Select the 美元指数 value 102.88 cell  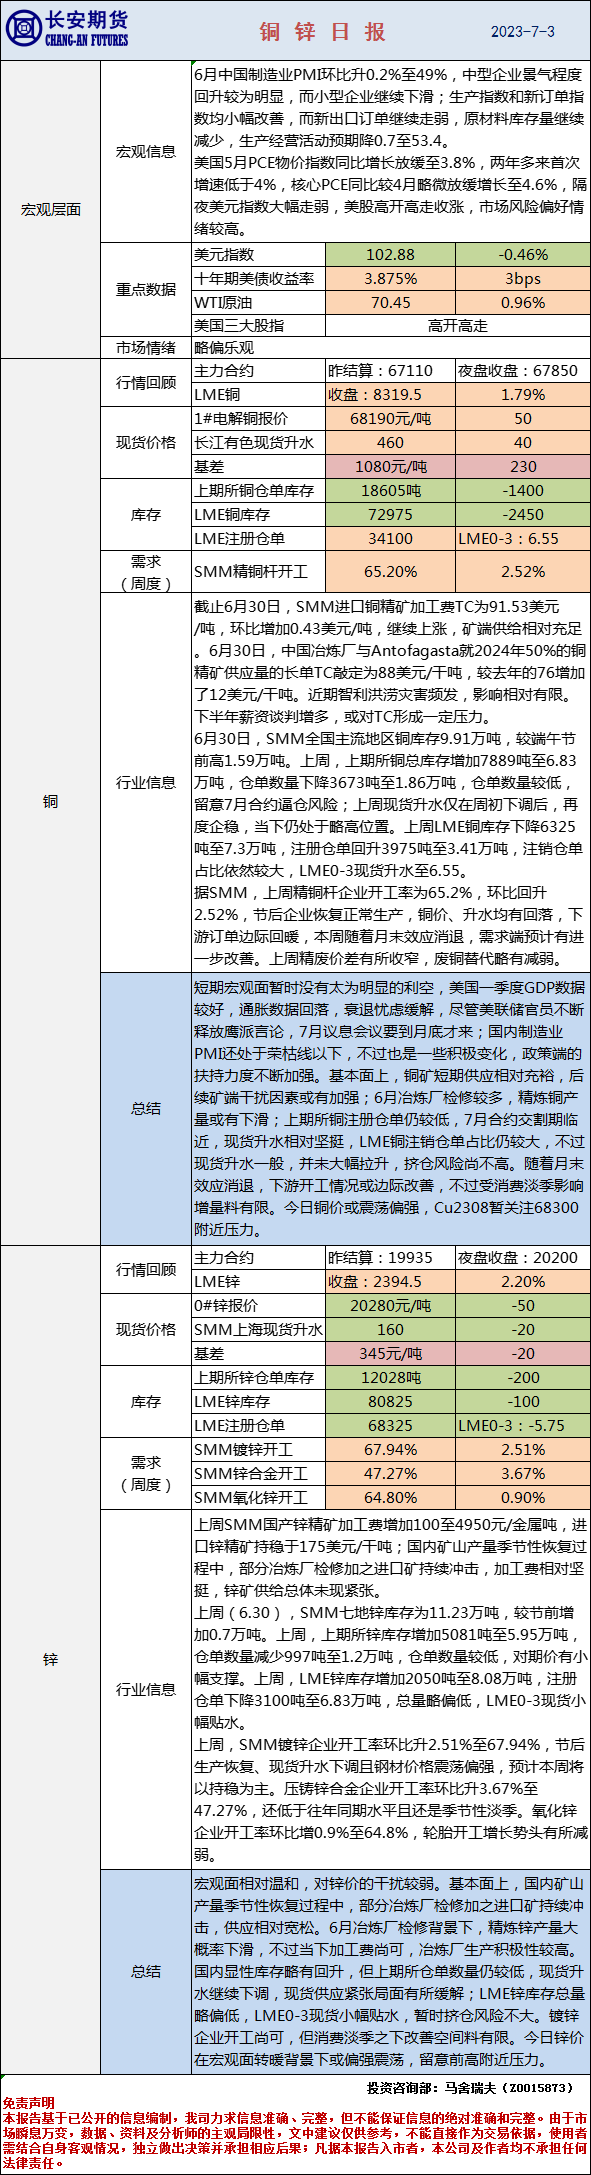390,255
